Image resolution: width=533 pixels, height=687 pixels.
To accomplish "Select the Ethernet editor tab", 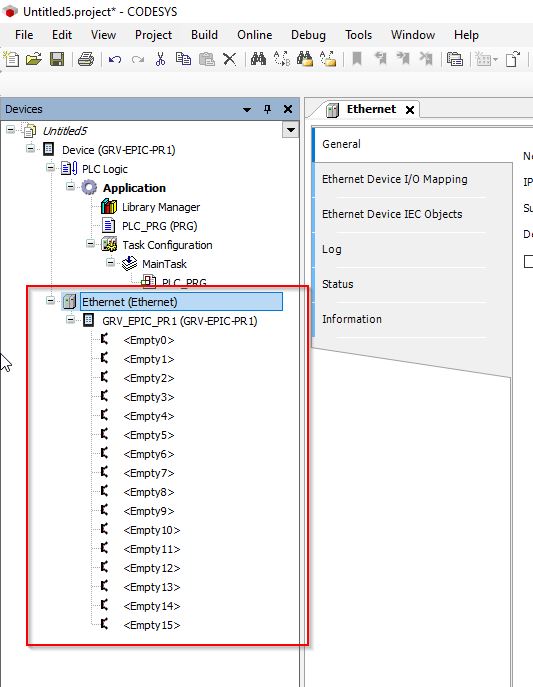I will click(371, 109).
